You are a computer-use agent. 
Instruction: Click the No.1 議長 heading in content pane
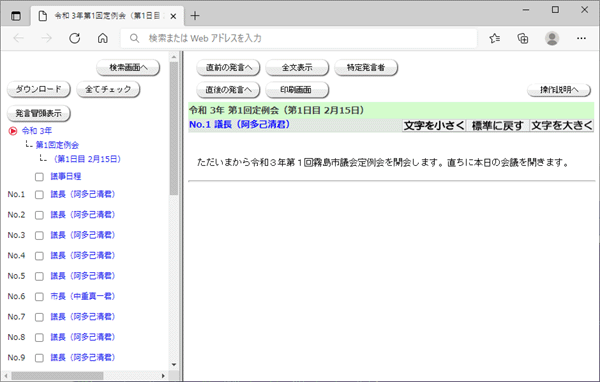[x=240, y=124]
